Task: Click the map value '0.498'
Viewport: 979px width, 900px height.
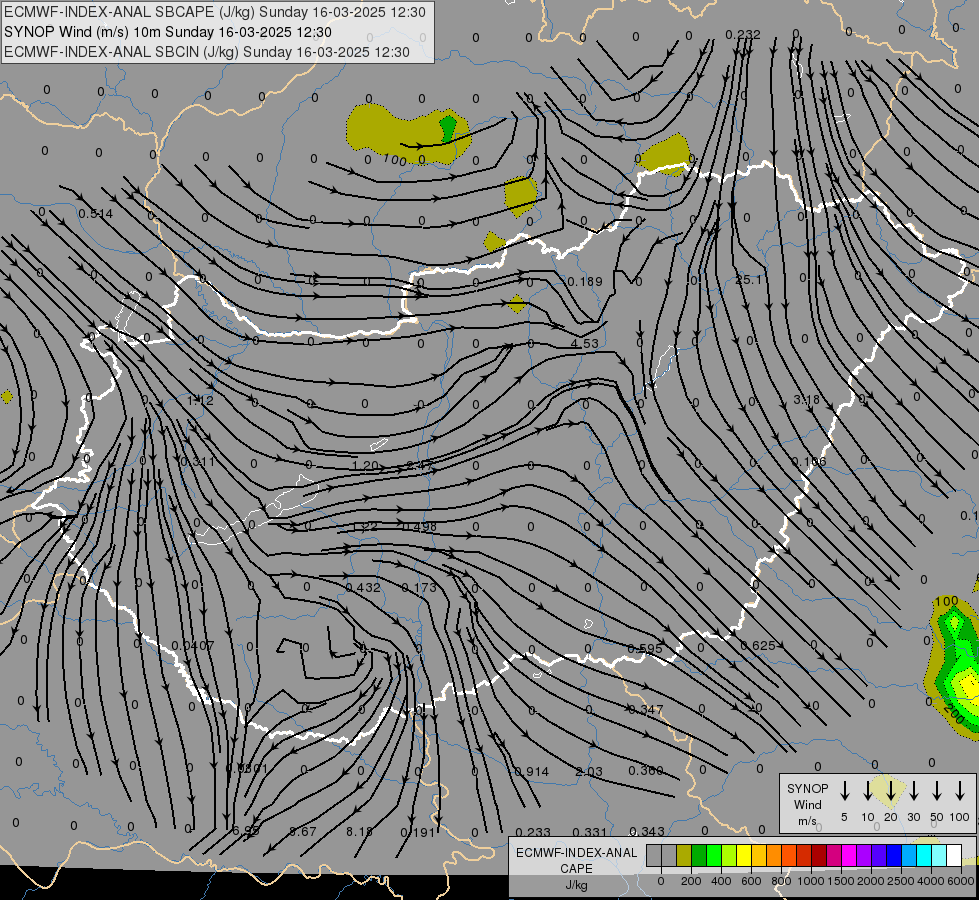Action: (420, 527)
